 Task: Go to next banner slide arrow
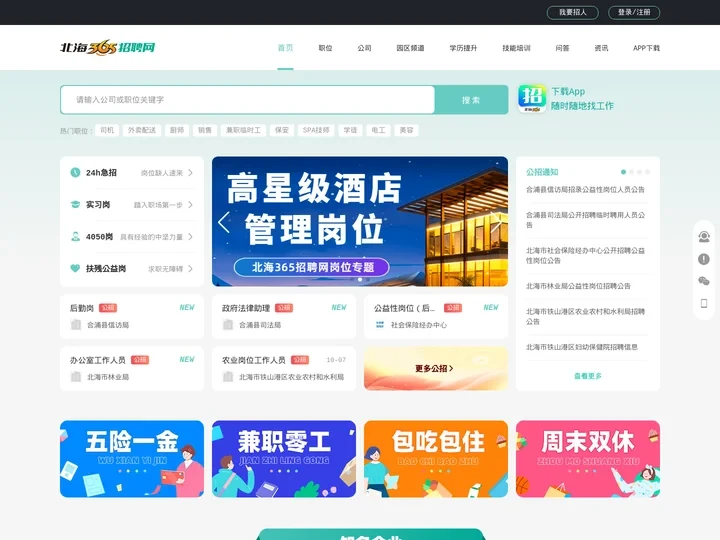(496, 222)
